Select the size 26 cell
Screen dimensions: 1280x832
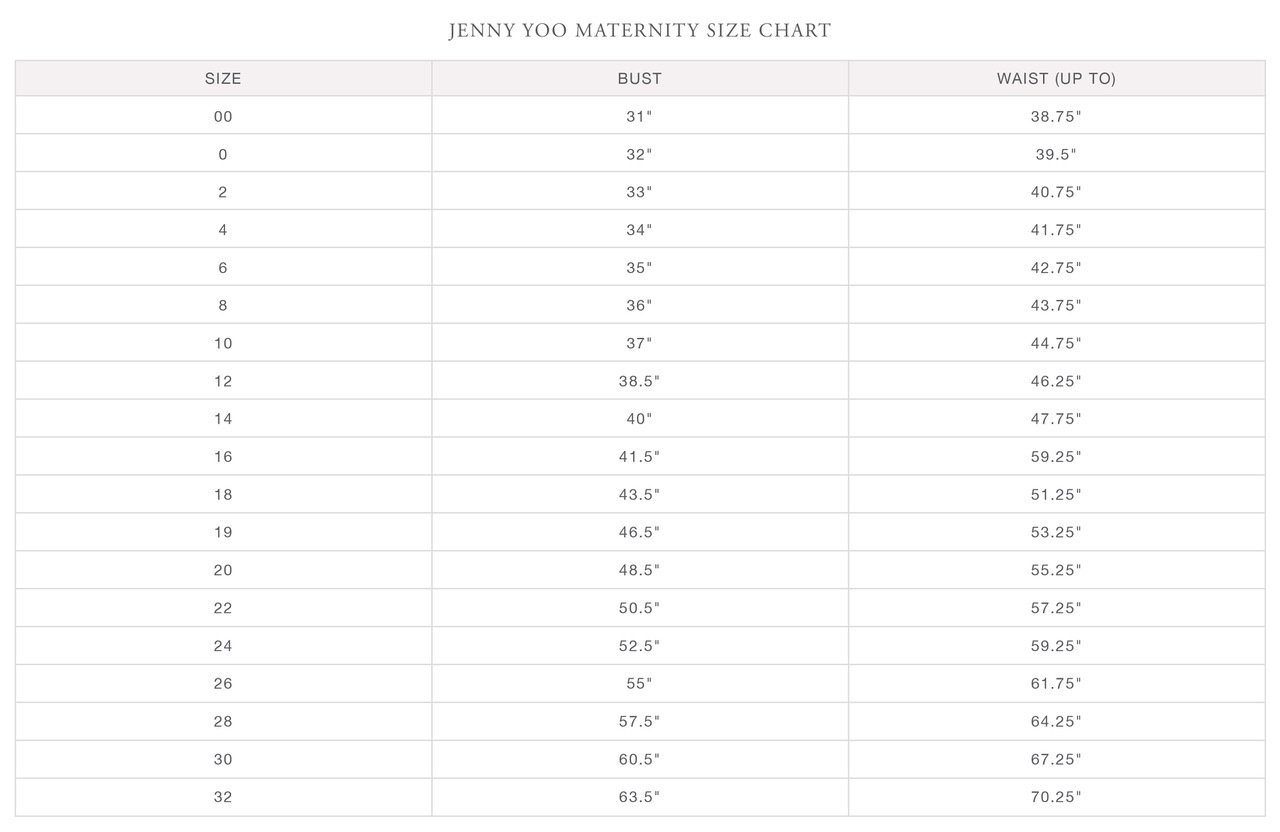tap(223, 684)
